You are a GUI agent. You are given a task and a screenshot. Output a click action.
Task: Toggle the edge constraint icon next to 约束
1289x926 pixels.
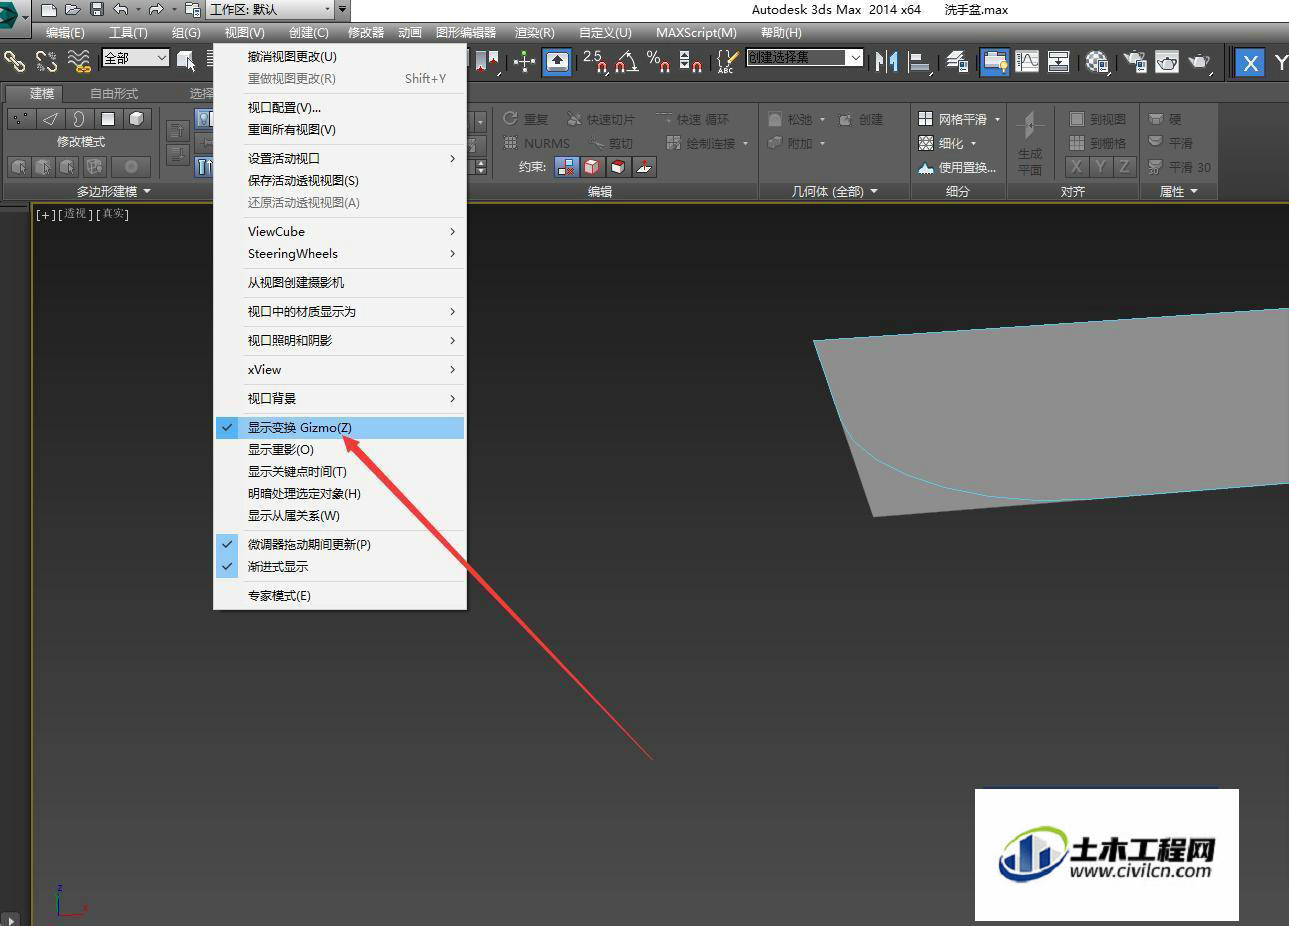tap(592, 167)
